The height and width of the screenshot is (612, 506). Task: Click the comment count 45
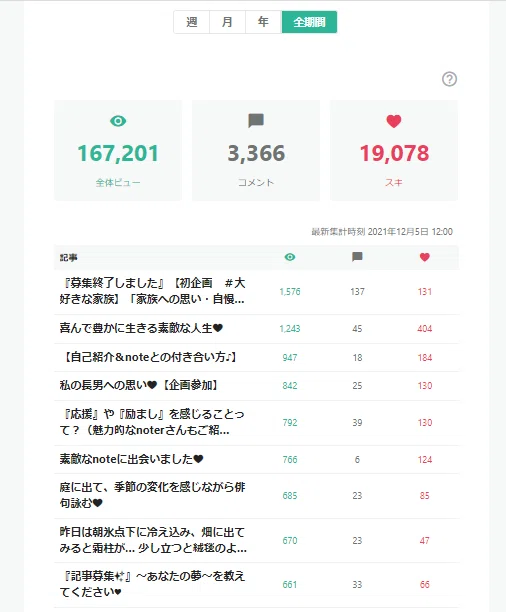357,329
